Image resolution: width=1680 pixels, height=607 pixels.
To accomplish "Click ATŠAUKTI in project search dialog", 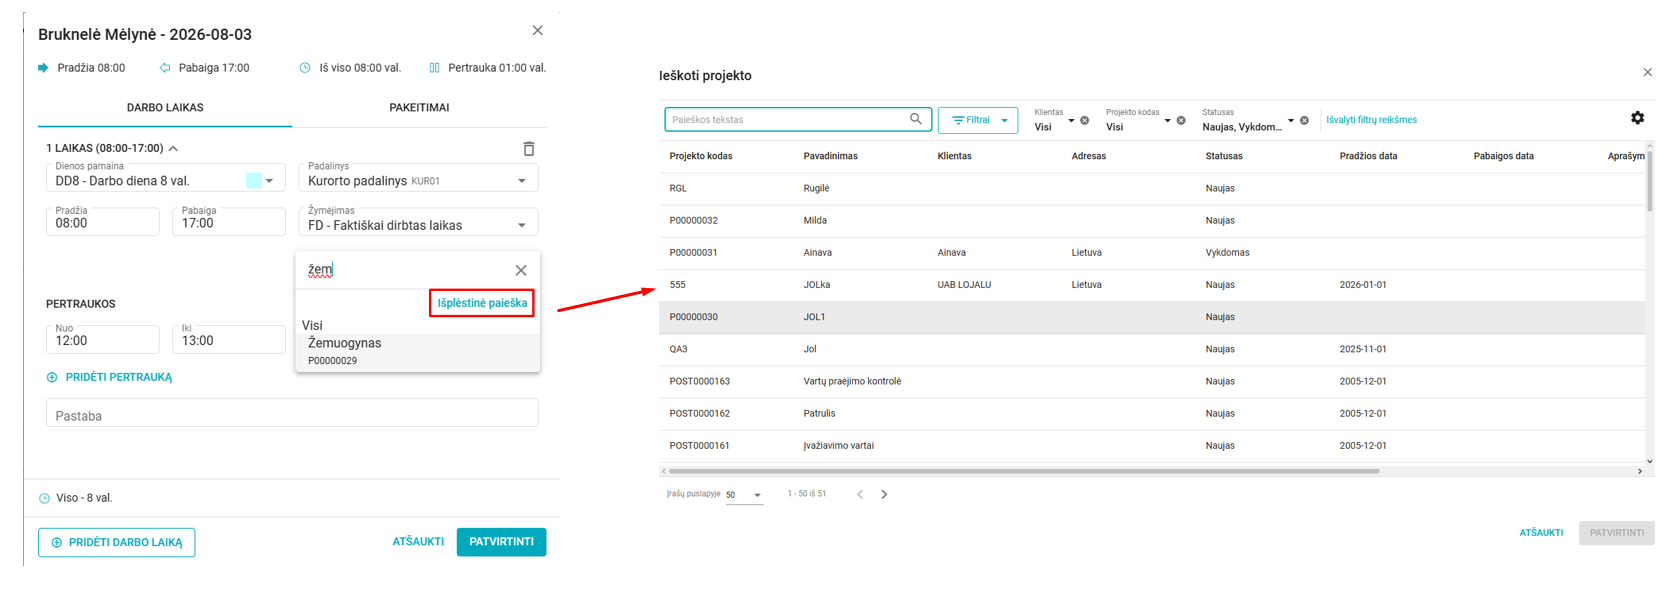I will pos(1541,533).
